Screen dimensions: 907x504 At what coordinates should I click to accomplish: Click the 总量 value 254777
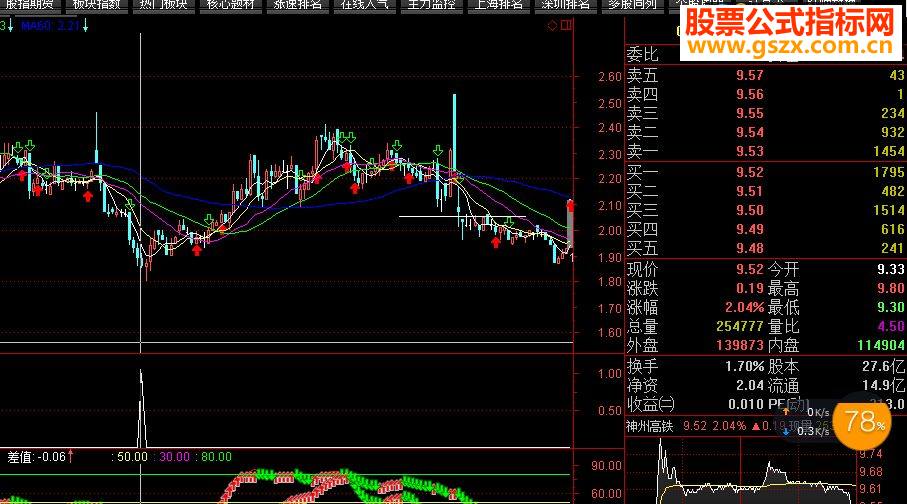(740, 327)
